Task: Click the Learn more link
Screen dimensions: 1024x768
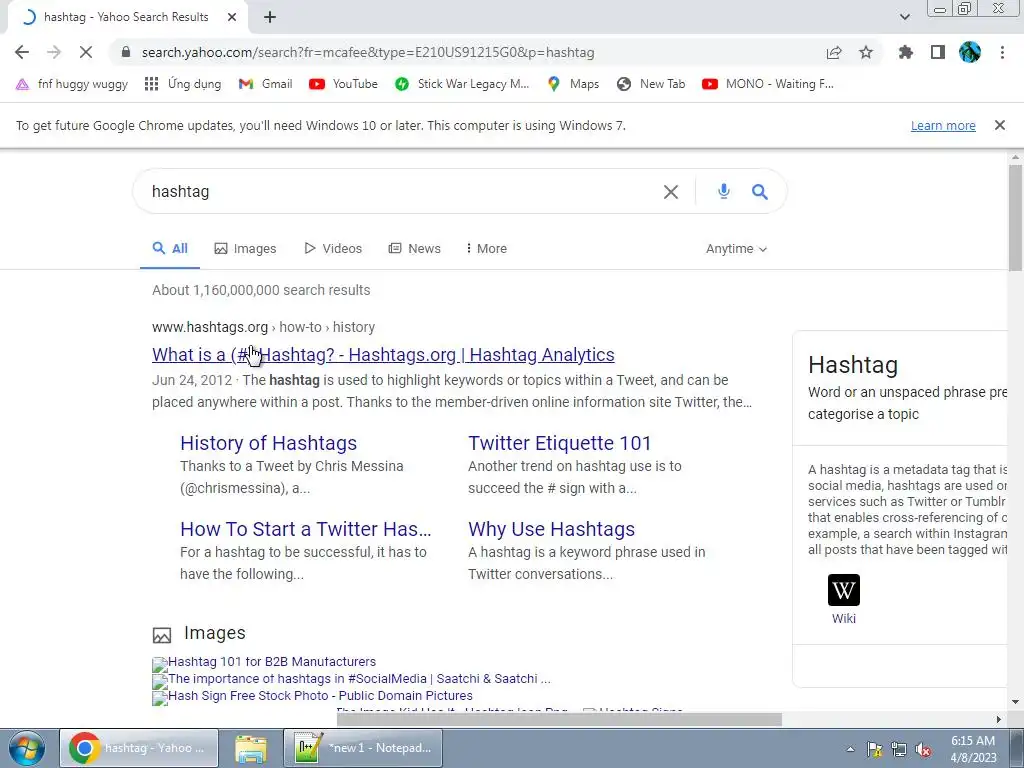Action: coord(943,125)
